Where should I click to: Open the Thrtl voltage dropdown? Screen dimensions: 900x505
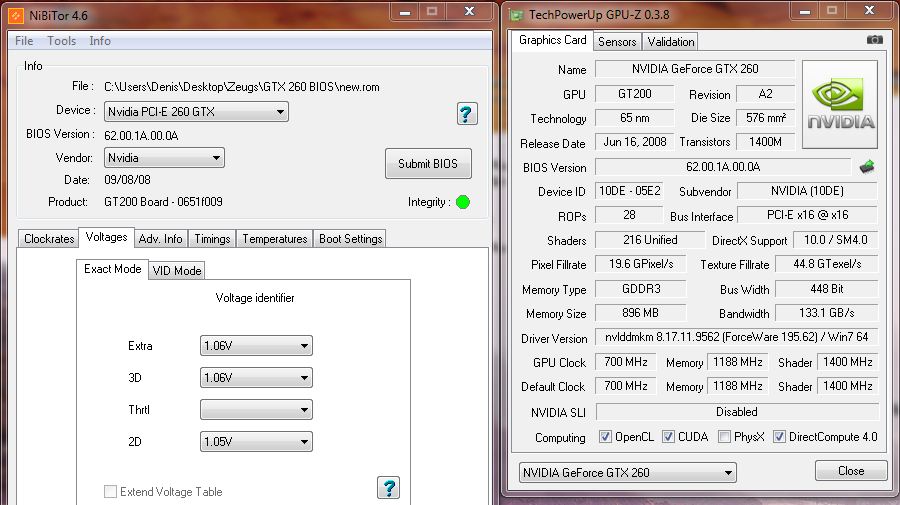point(256,410)
